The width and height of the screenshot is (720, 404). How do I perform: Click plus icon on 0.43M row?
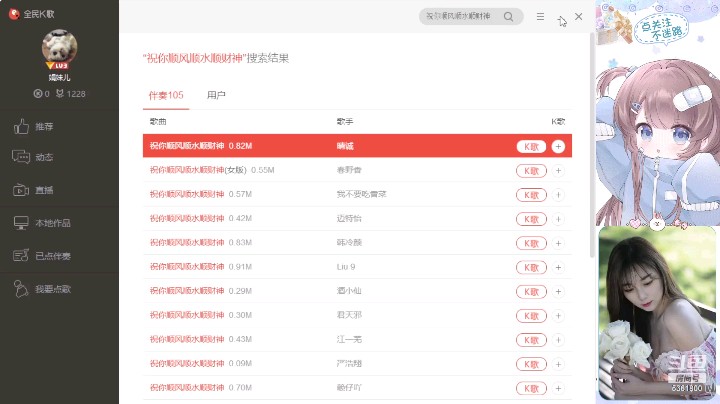pyautogui.click(x=558, y=340)
